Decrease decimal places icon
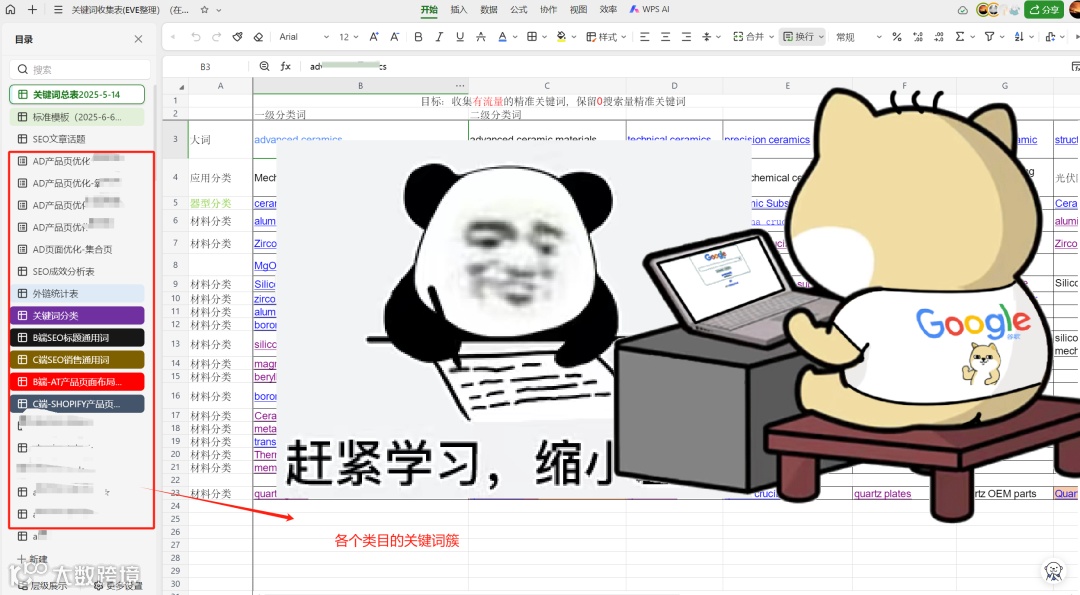This screenshot has width=1080, height=595. [939, 36]
